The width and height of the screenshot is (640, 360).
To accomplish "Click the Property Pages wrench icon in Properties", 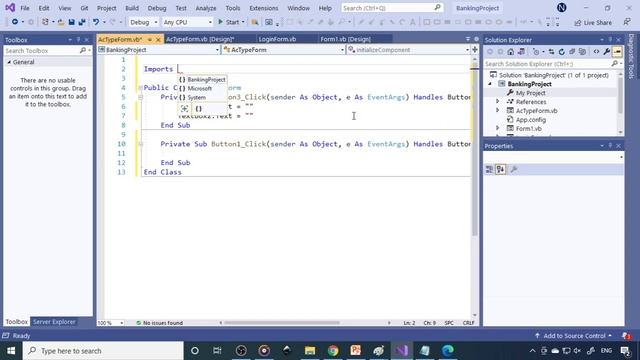I will (514, 169).
